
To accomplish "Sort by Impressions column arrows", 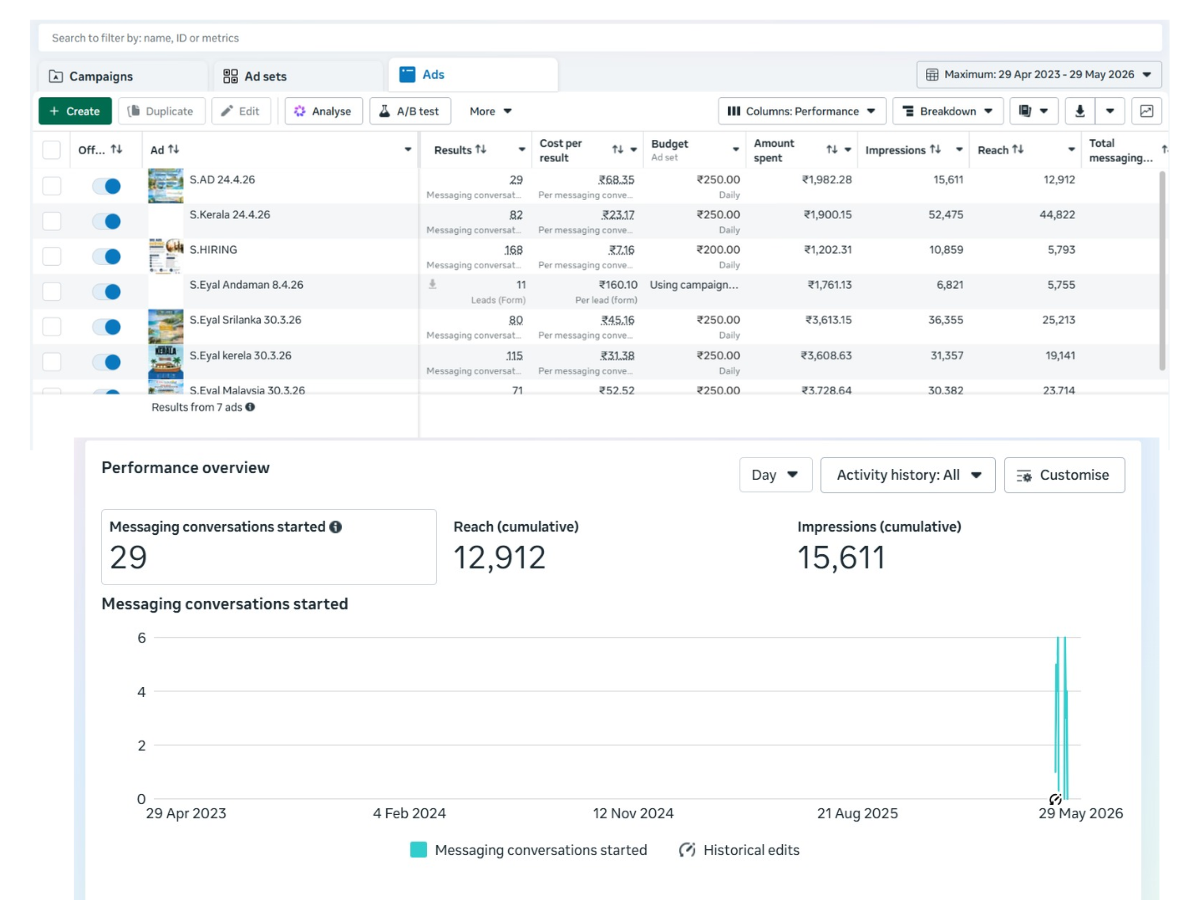I will pos(936,150).
